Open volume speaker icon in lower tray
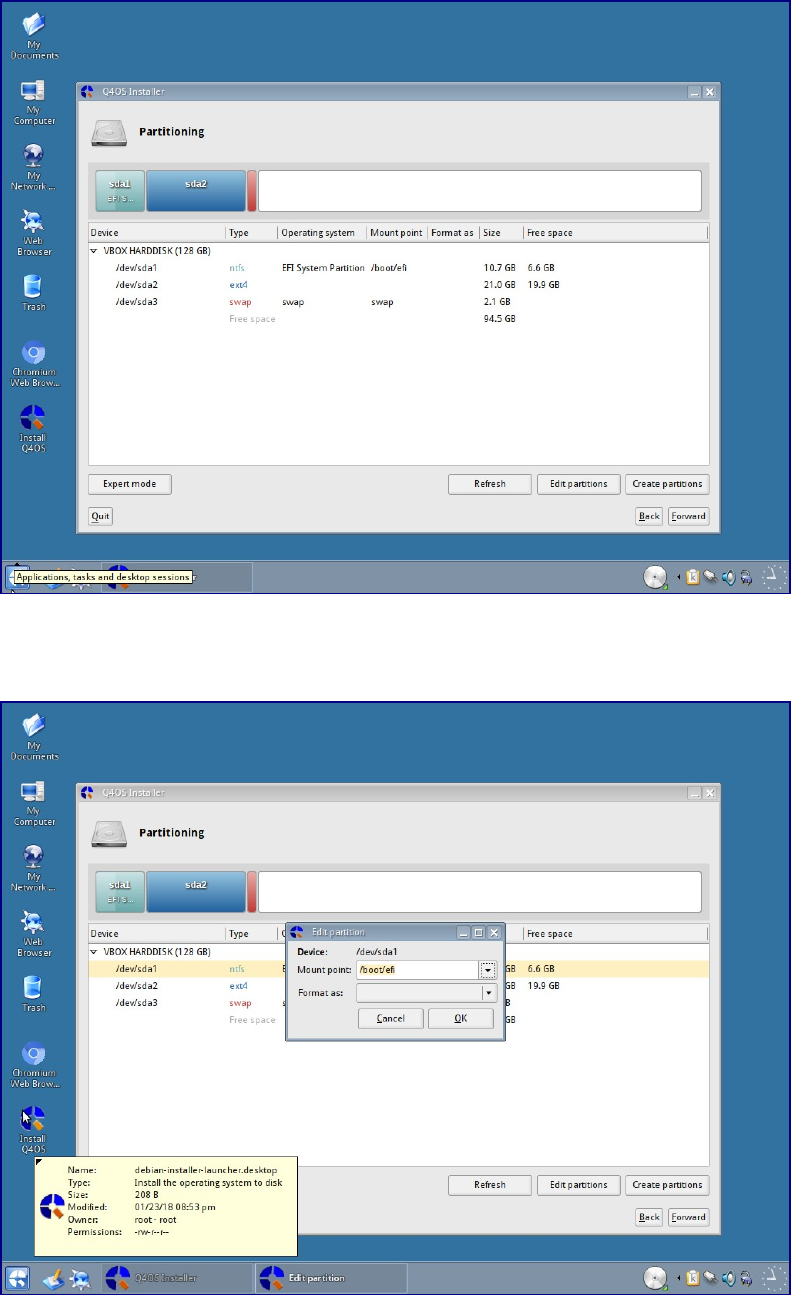 [x=729, y=1277]
